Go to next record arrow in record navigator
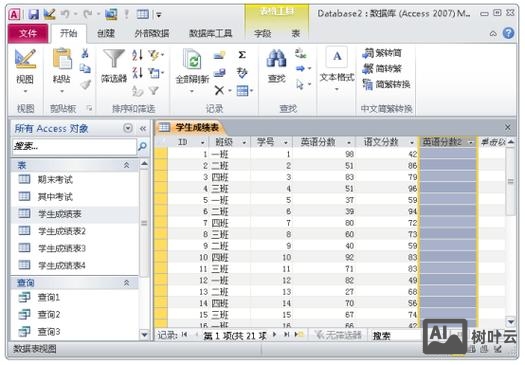This screenshot has height=365, width=525. click(275, 335)
